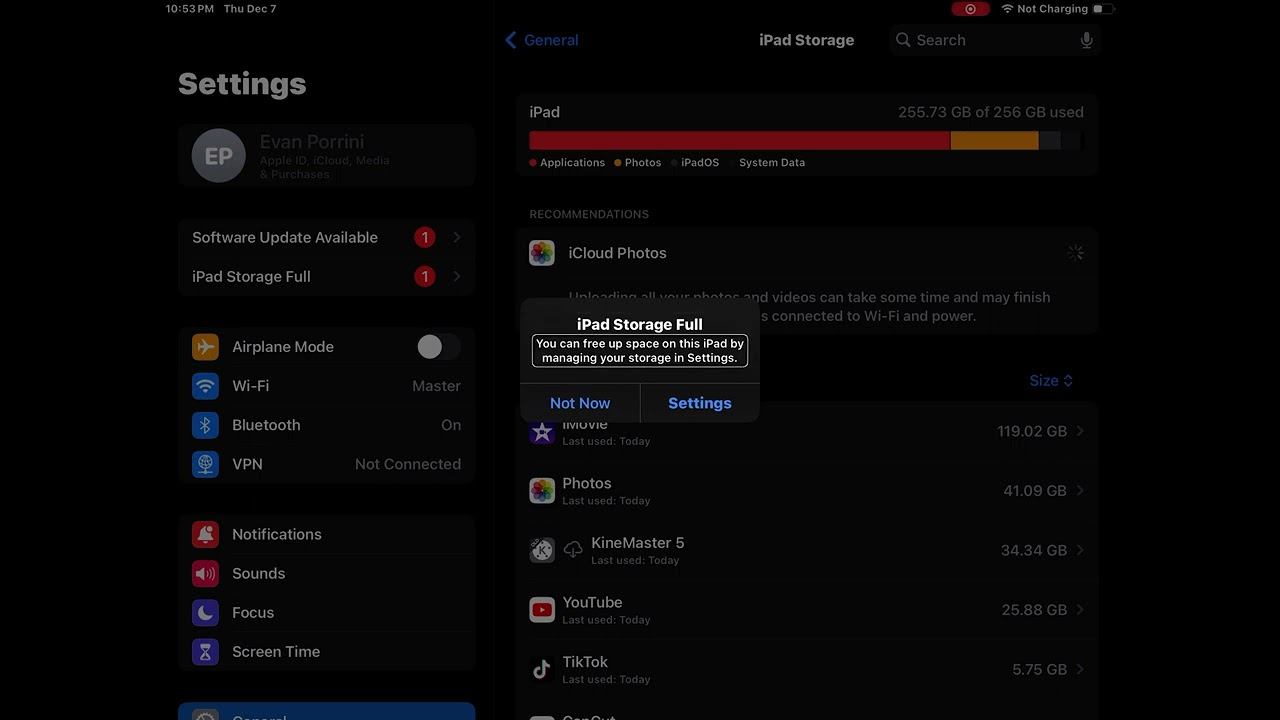
Task: Tap Software Update Available label
Action: tap(285, 238)
